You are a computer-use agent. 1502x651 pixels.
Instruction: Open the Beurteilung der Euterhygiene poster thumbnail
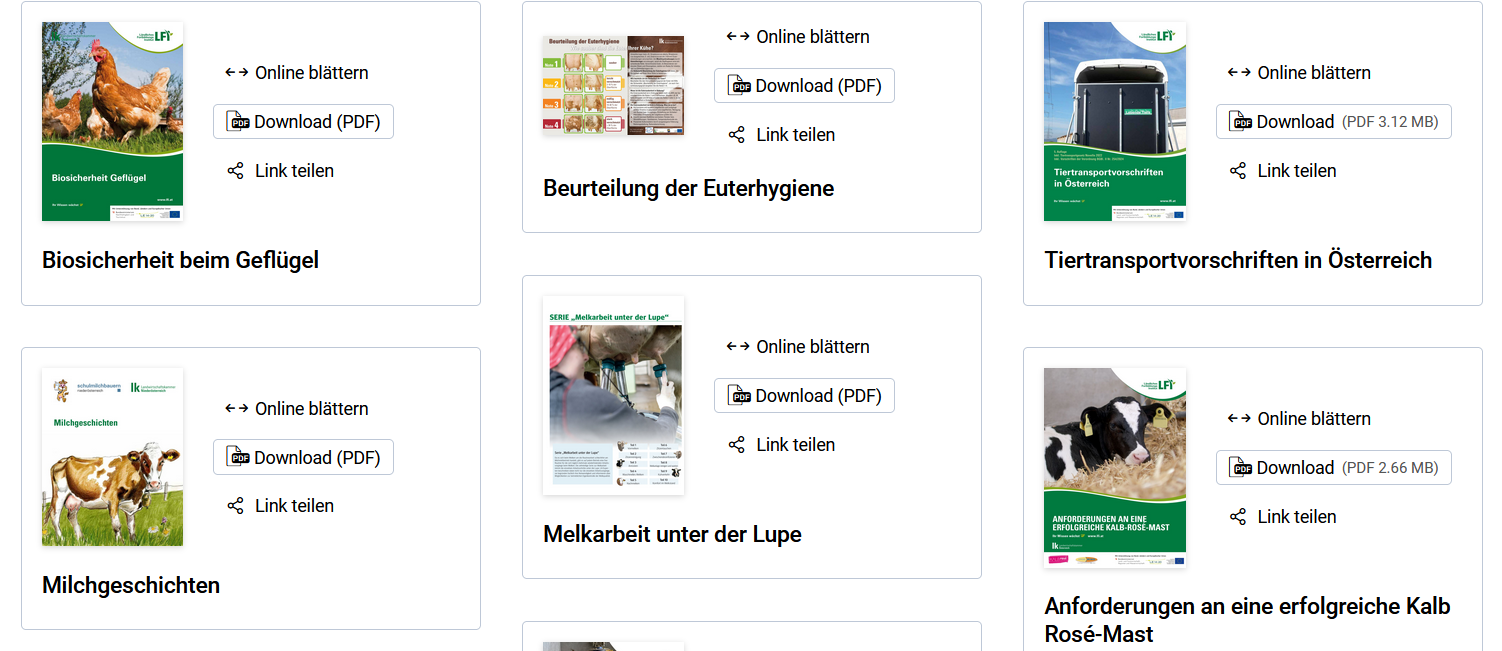point(613,85)
